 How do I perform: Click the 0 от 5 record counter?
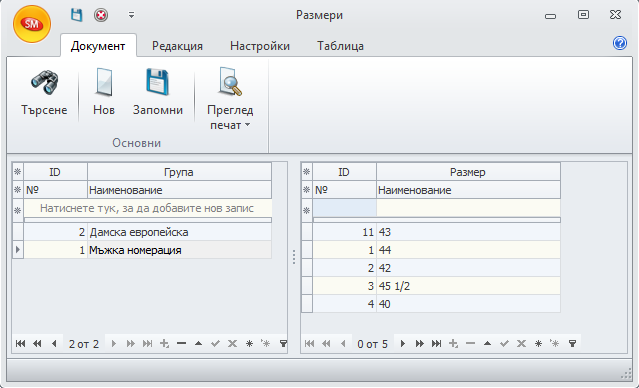(x=372, y=344)
